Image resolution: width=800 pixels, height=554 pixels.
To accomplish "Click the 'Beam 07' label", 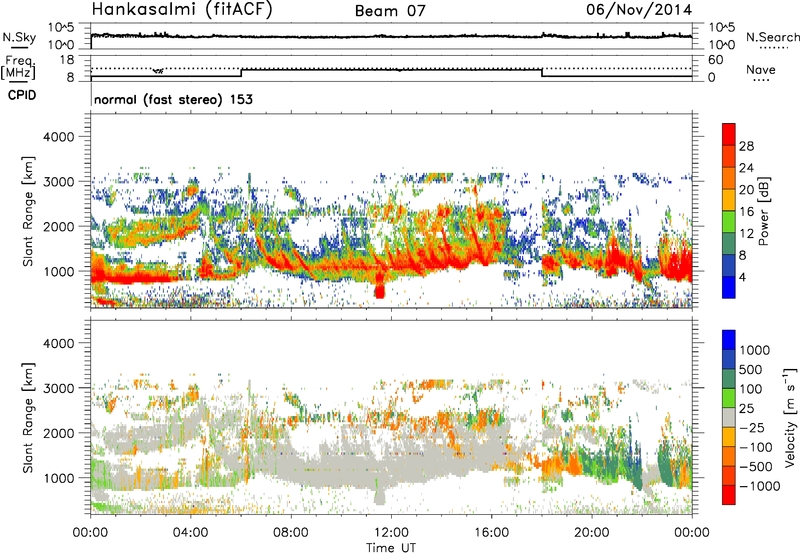I will click(390, 11).
